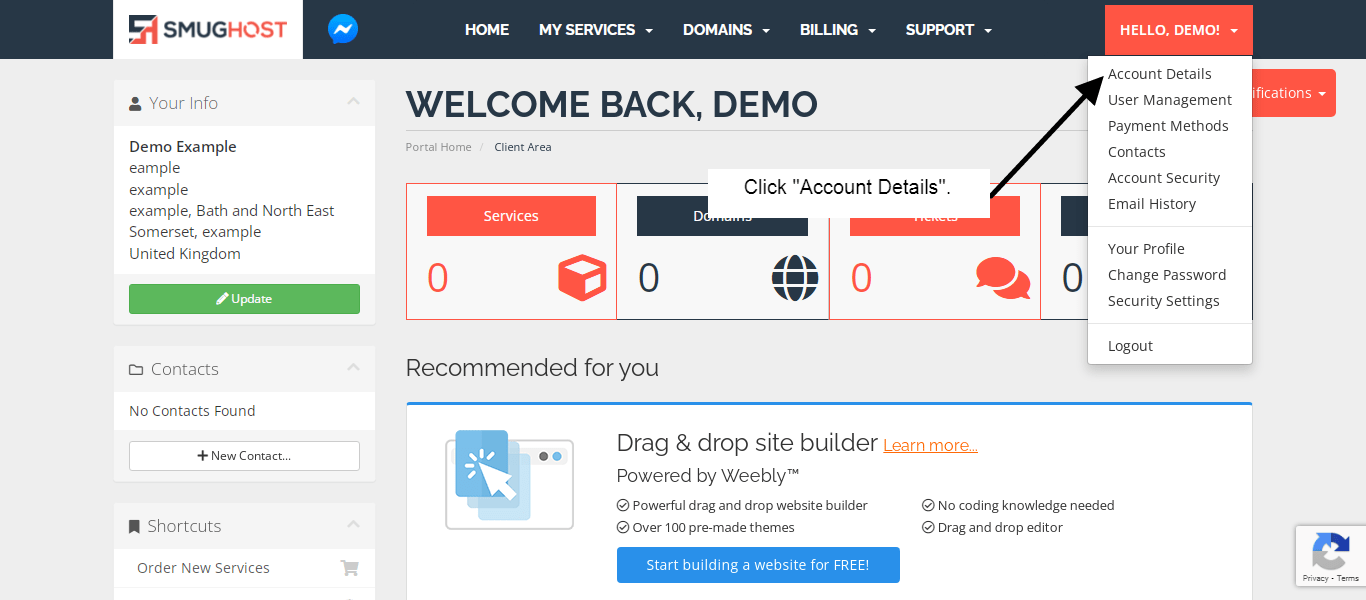This screenshot has height=600, width=1366.
Task: Click the reCAPTCHA badge
Action: pos(1330,555)
